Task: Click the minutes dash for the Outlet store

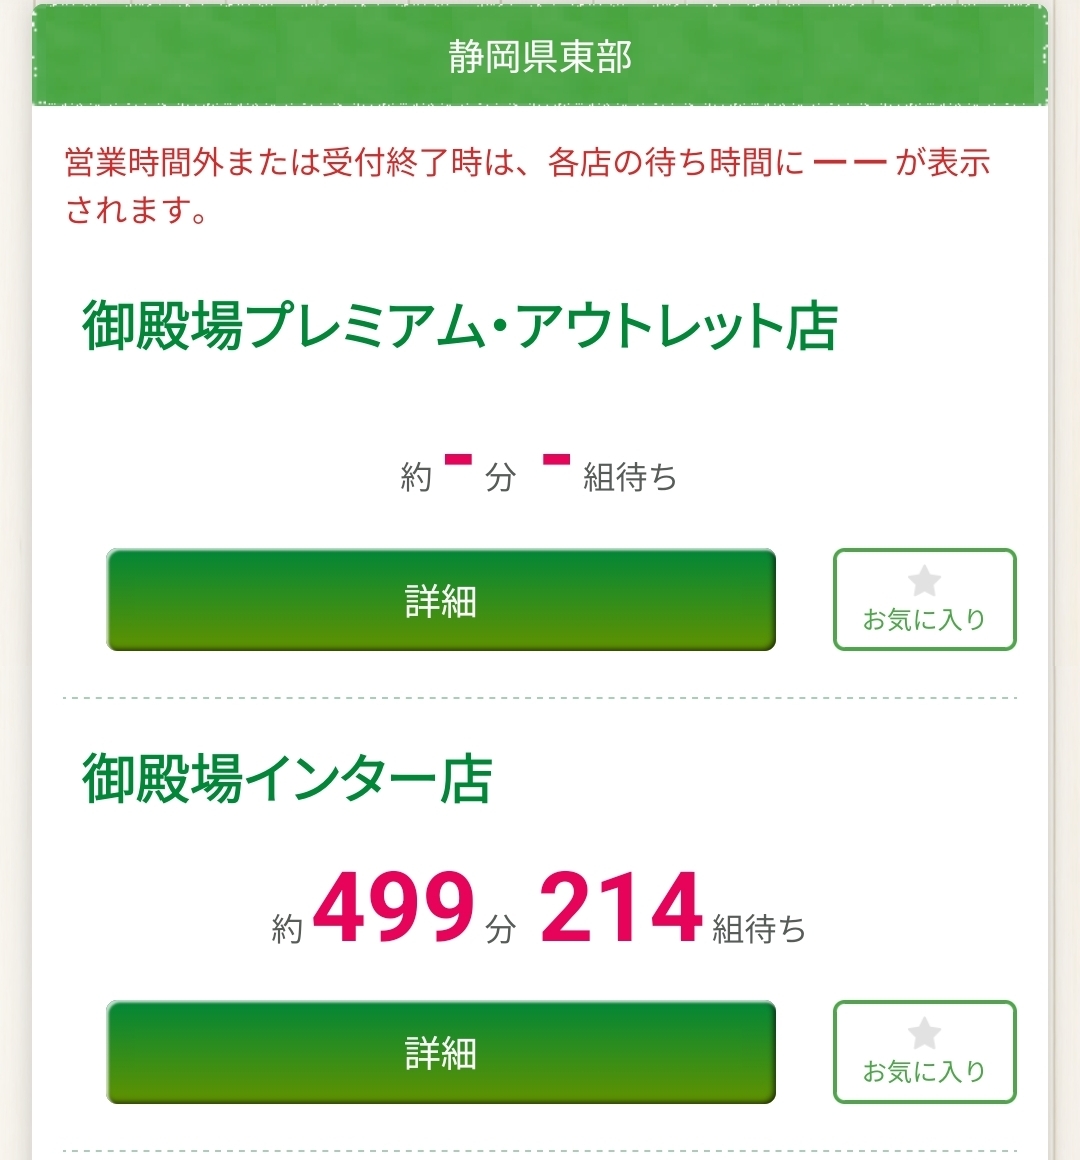Action: [458, 461]
